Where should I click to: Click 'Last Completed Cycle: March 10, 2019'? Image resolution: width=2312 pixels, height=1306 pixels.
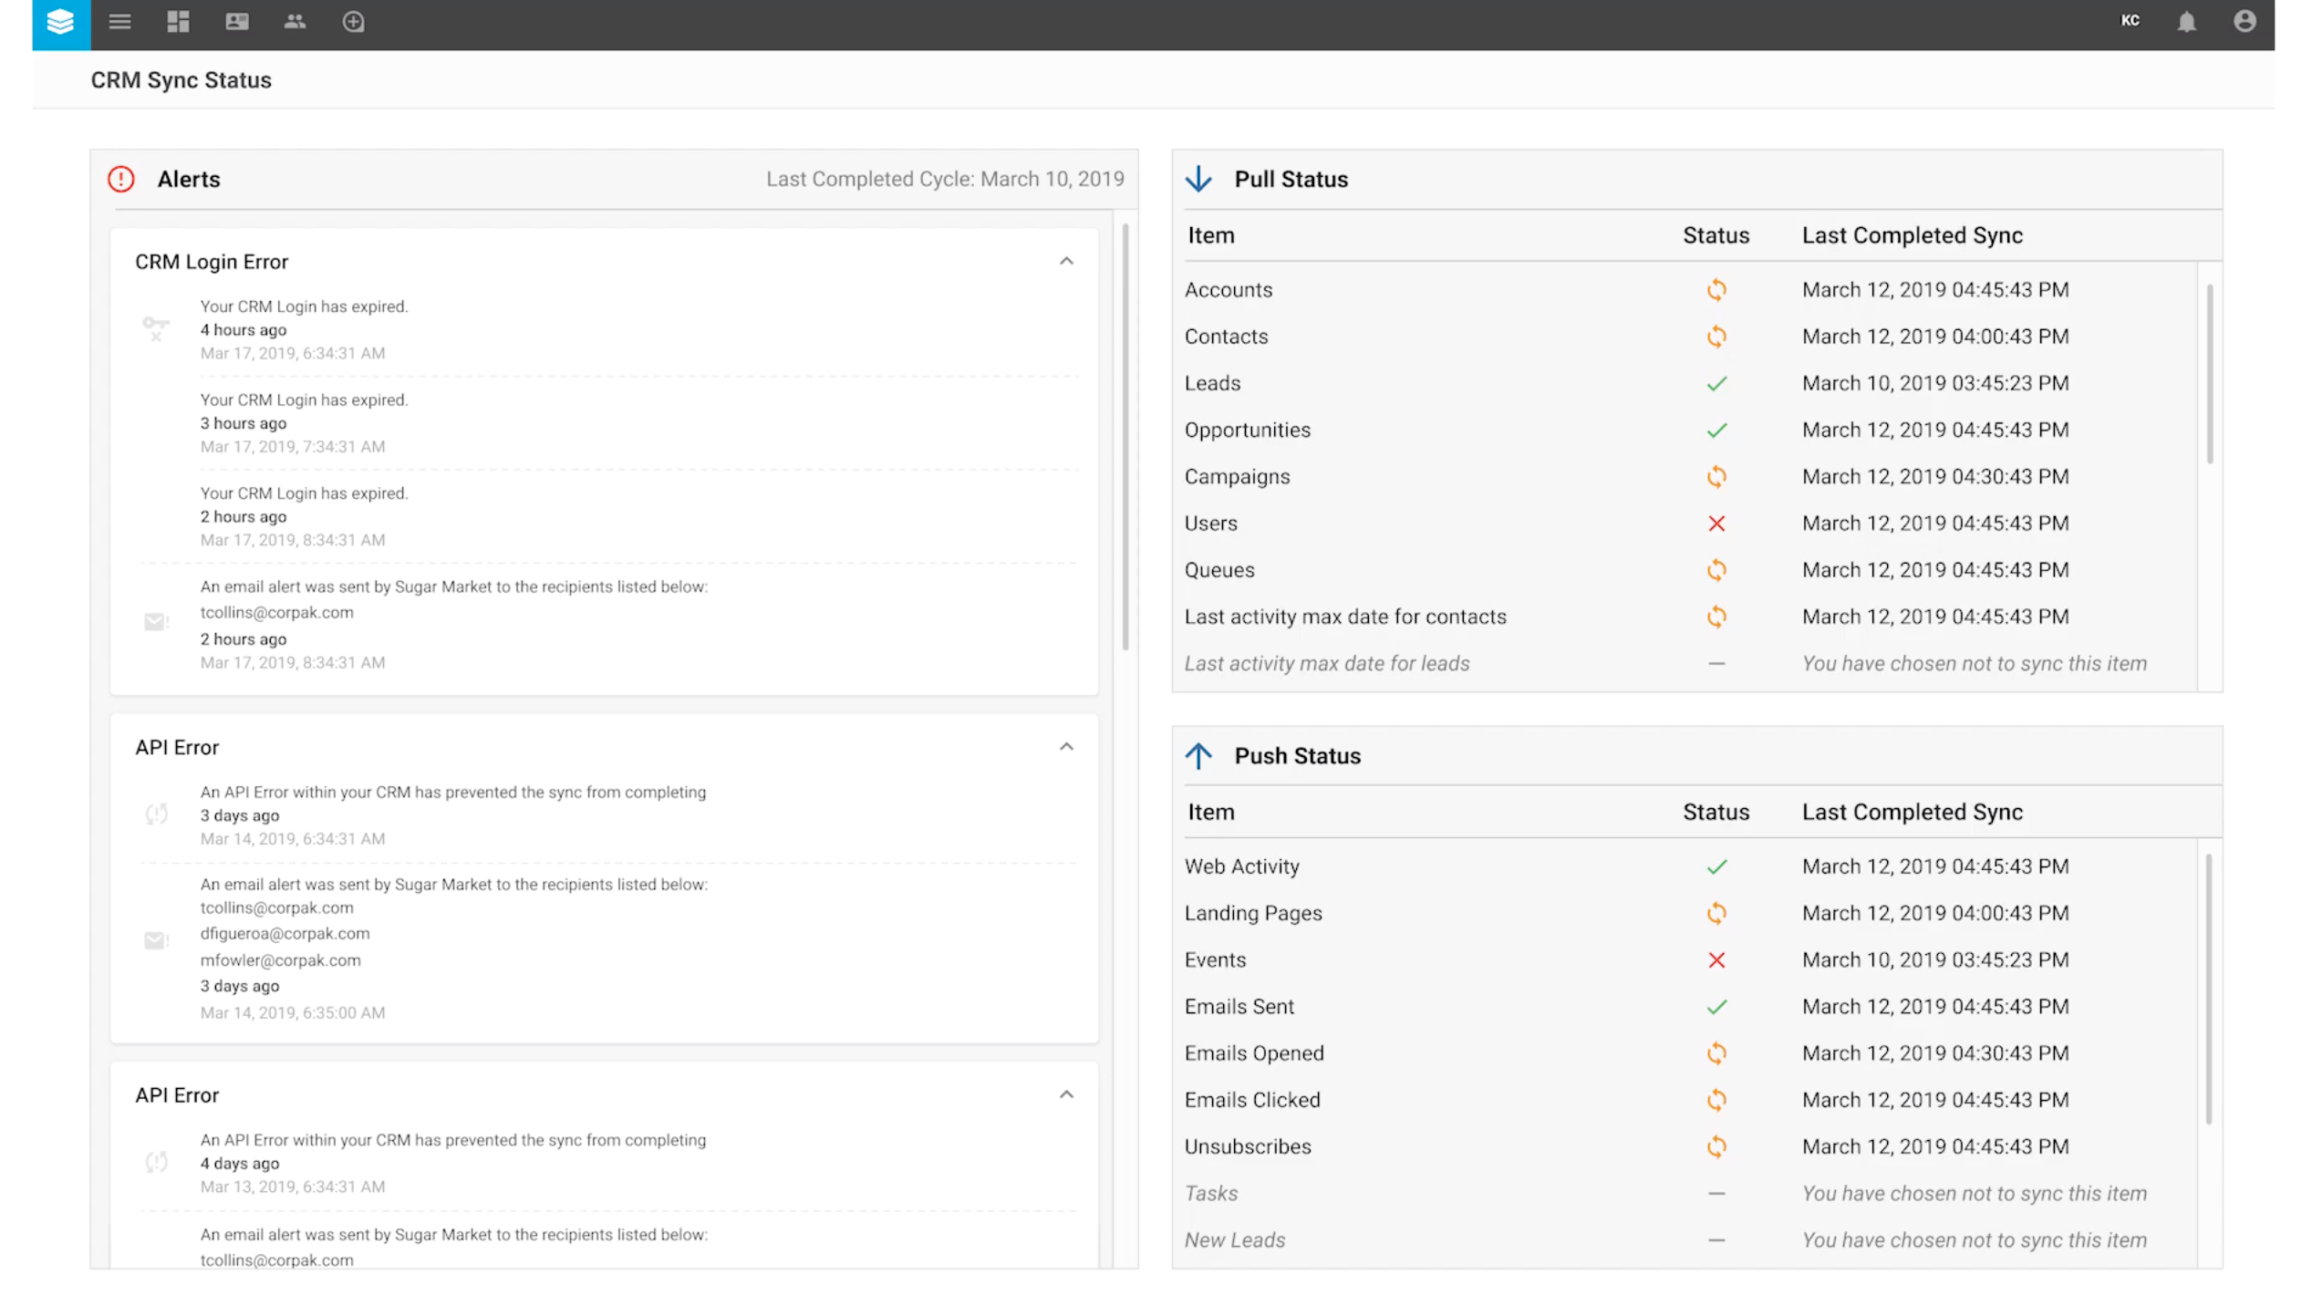(945, 179)
